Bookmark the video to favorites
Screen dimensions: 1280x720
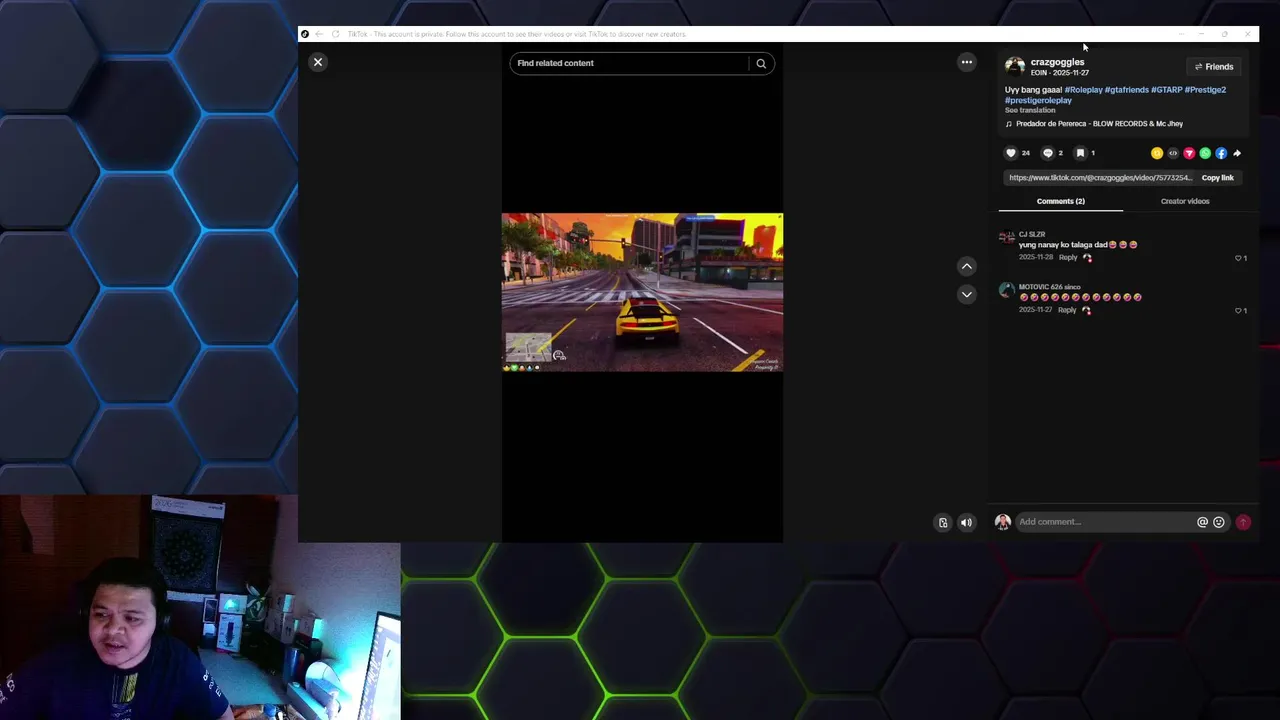(x=1080, y=153)
